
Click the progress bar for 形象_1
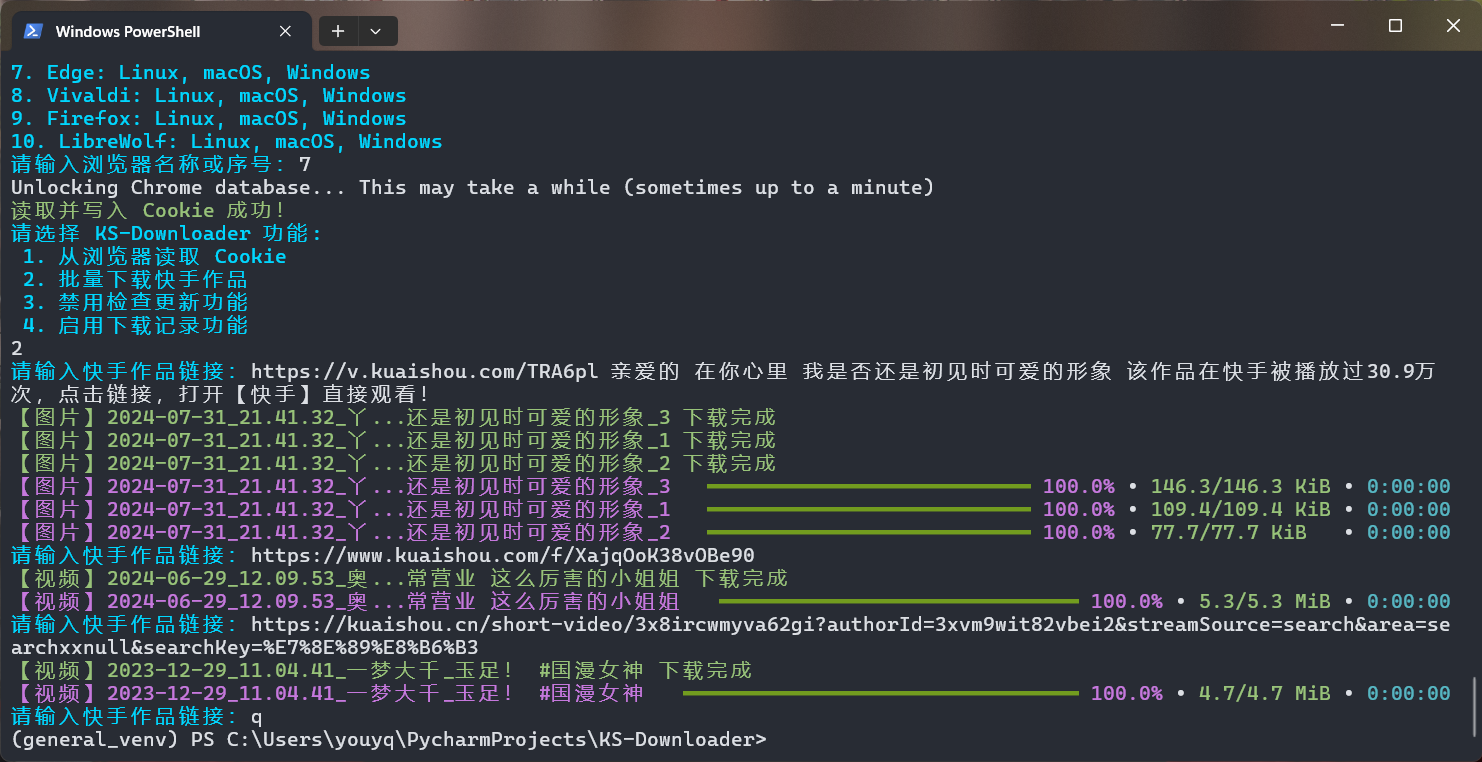(x=869, y=510)
